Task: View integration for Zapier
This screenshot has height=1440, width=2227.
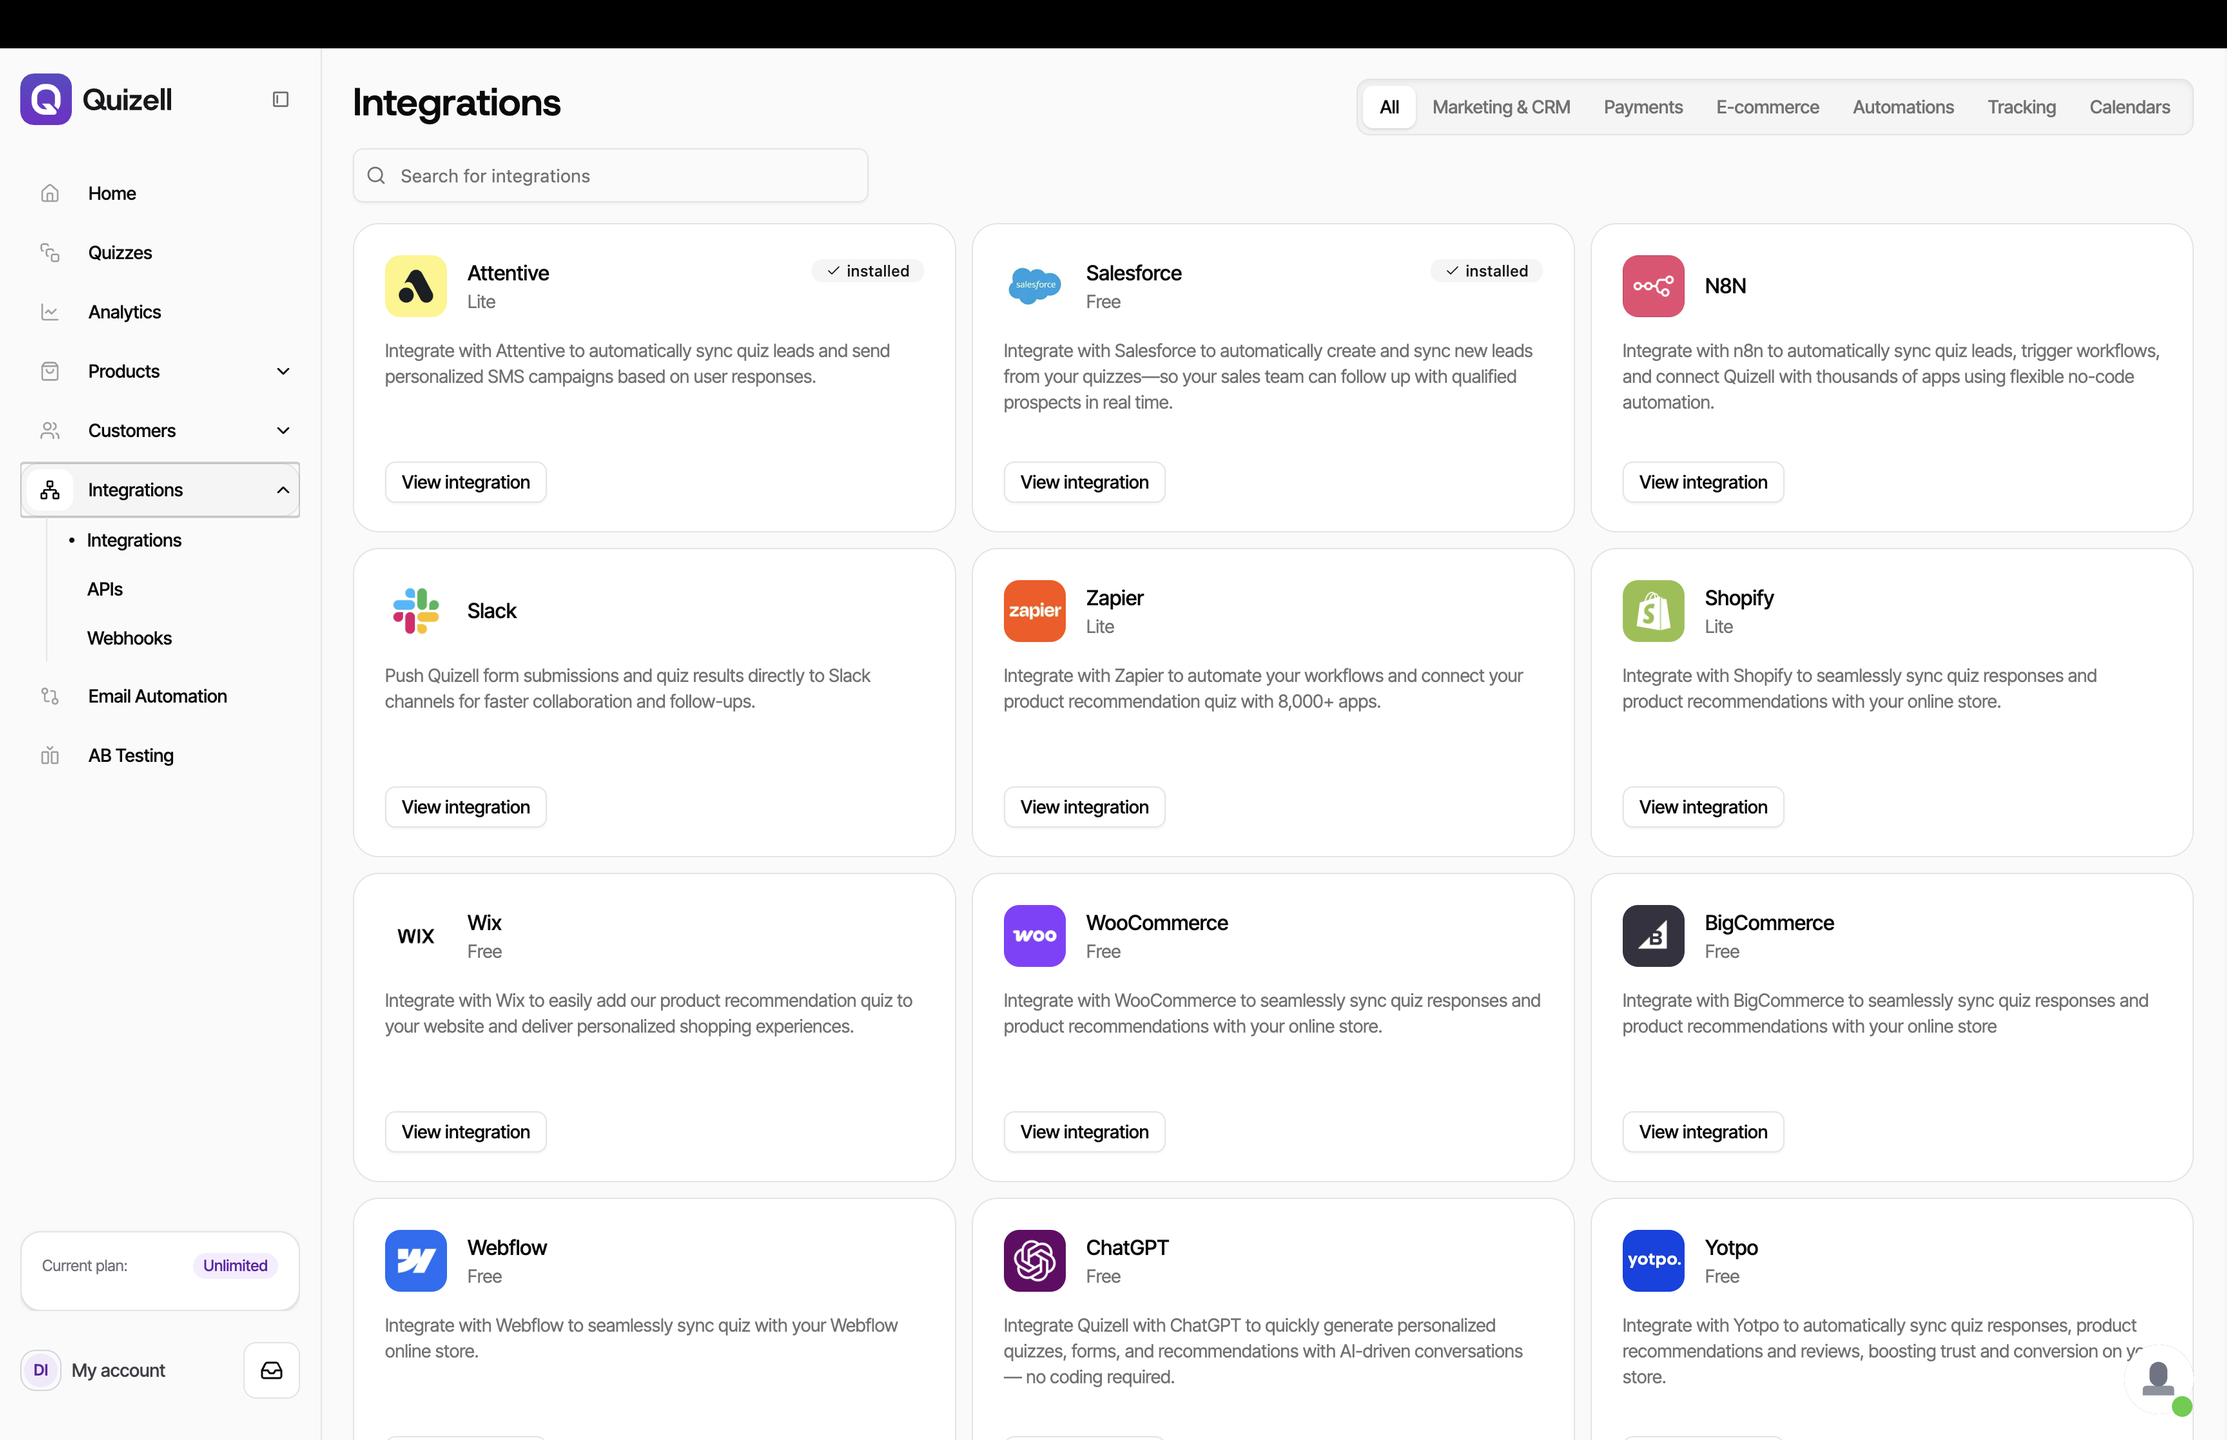Action: 1084,807
